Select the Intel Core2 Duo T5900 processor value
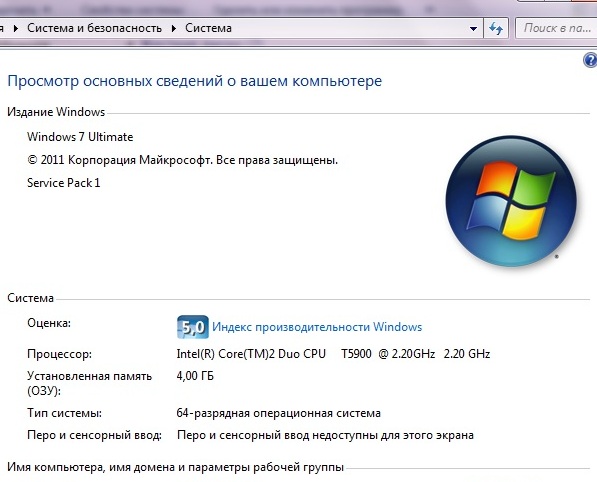 (333, 354)
